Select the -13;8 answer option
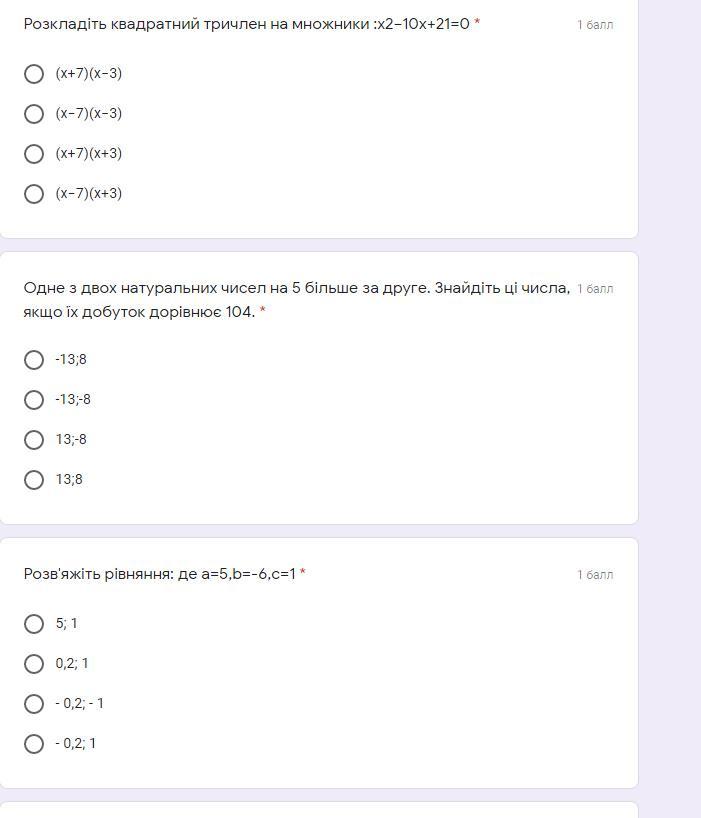This screenshot has width=701, height=818. coord(34,360)
